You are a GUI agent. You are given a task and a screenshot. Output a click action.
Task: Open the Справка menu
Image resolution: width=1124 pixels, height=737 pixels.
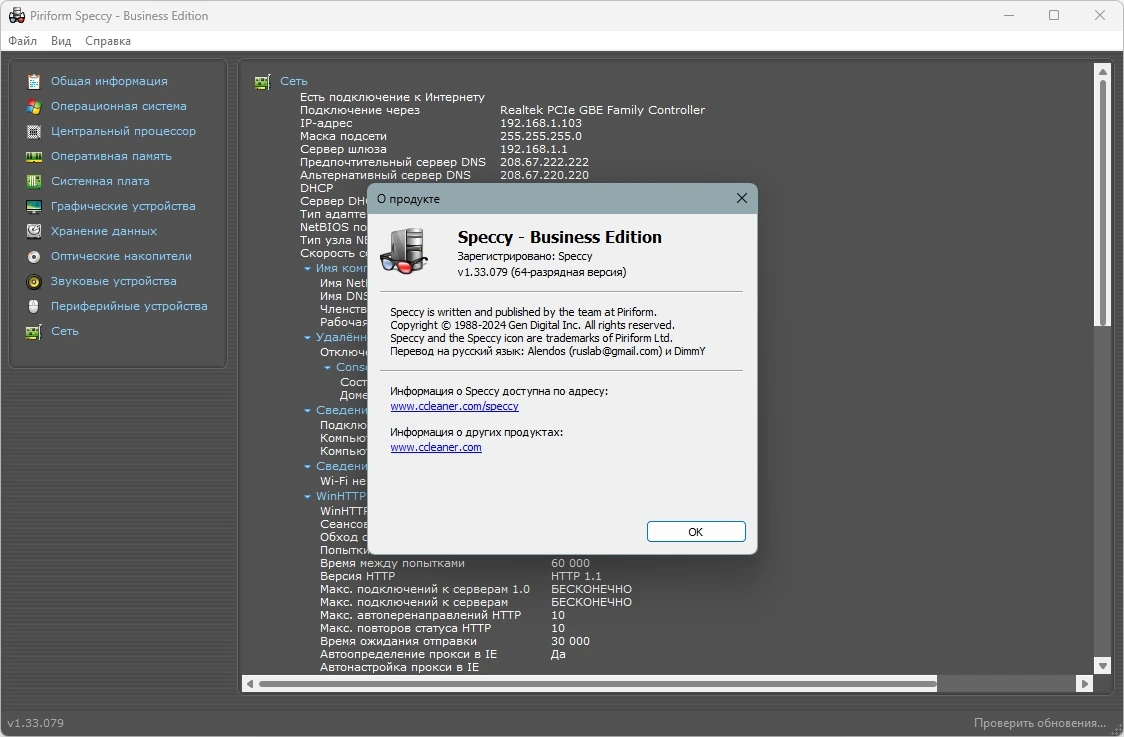pos(108,41)
